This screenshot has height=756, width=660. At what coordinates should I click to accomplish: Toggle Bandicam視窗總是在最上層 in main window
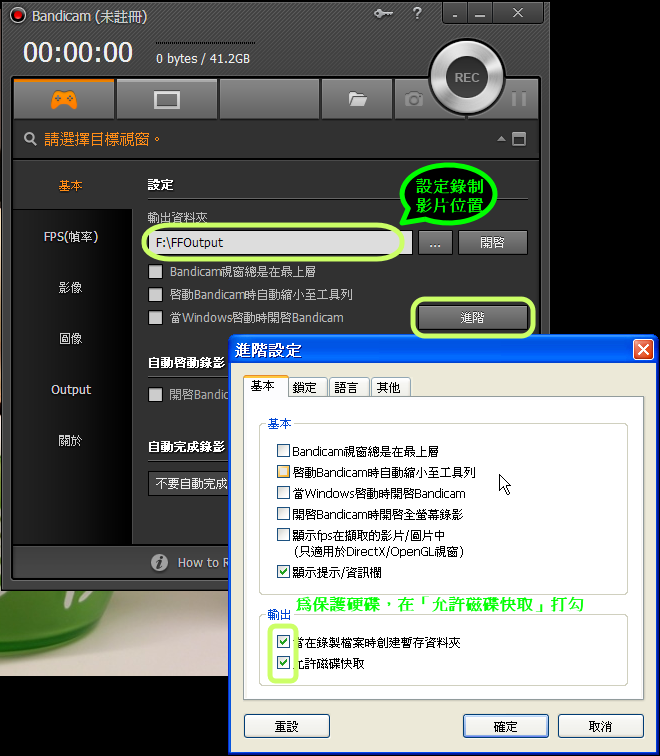(x=155, y=271)
